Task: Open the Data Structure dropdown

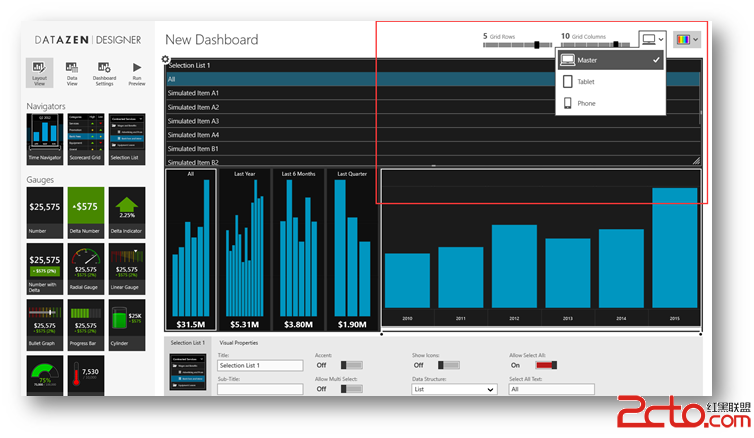Action: pos(454,389)
